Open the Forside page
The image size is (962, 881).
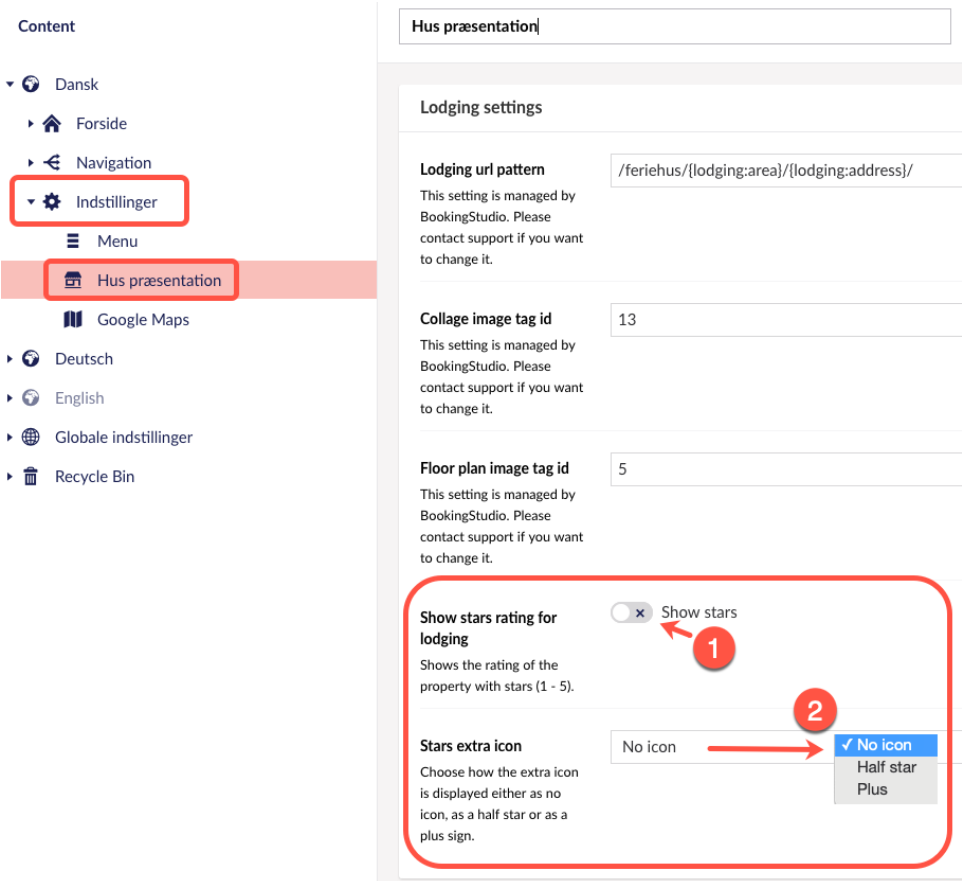tap(101, 123)
